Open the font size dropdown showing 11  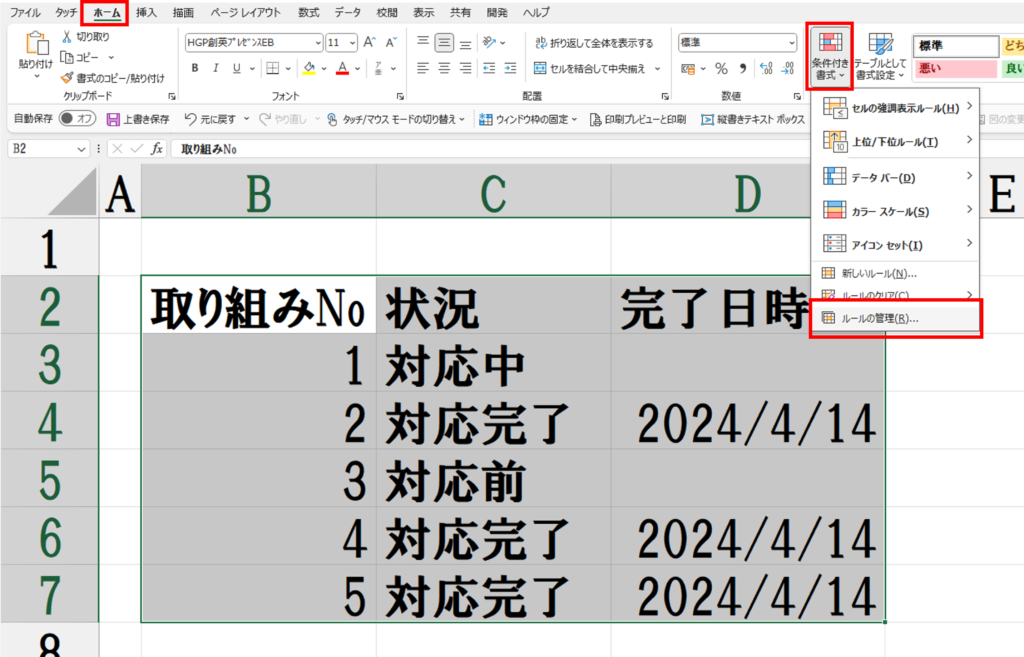click(x=352, y=42)
